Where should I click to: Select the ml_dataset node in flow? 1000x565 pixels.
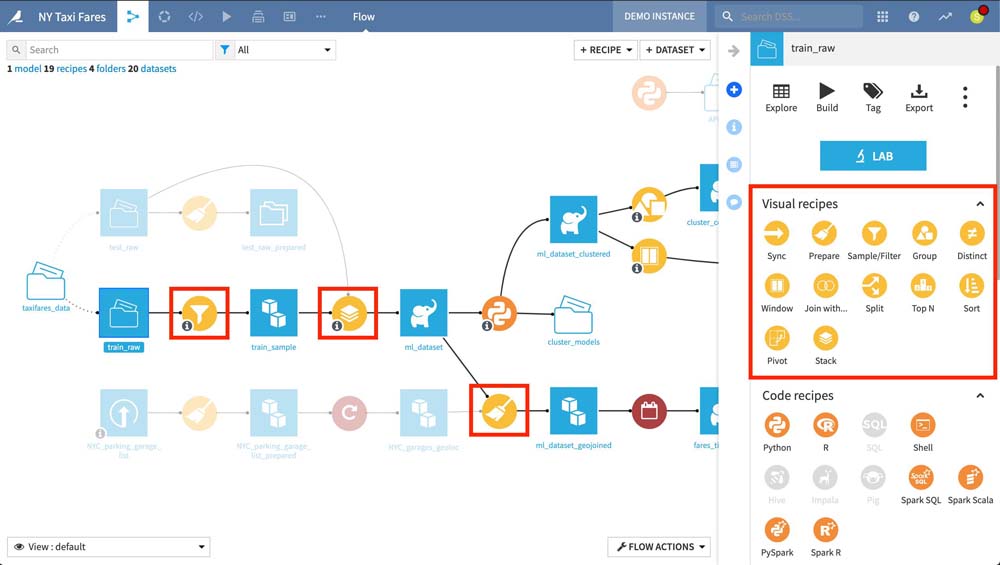point(423,313)
